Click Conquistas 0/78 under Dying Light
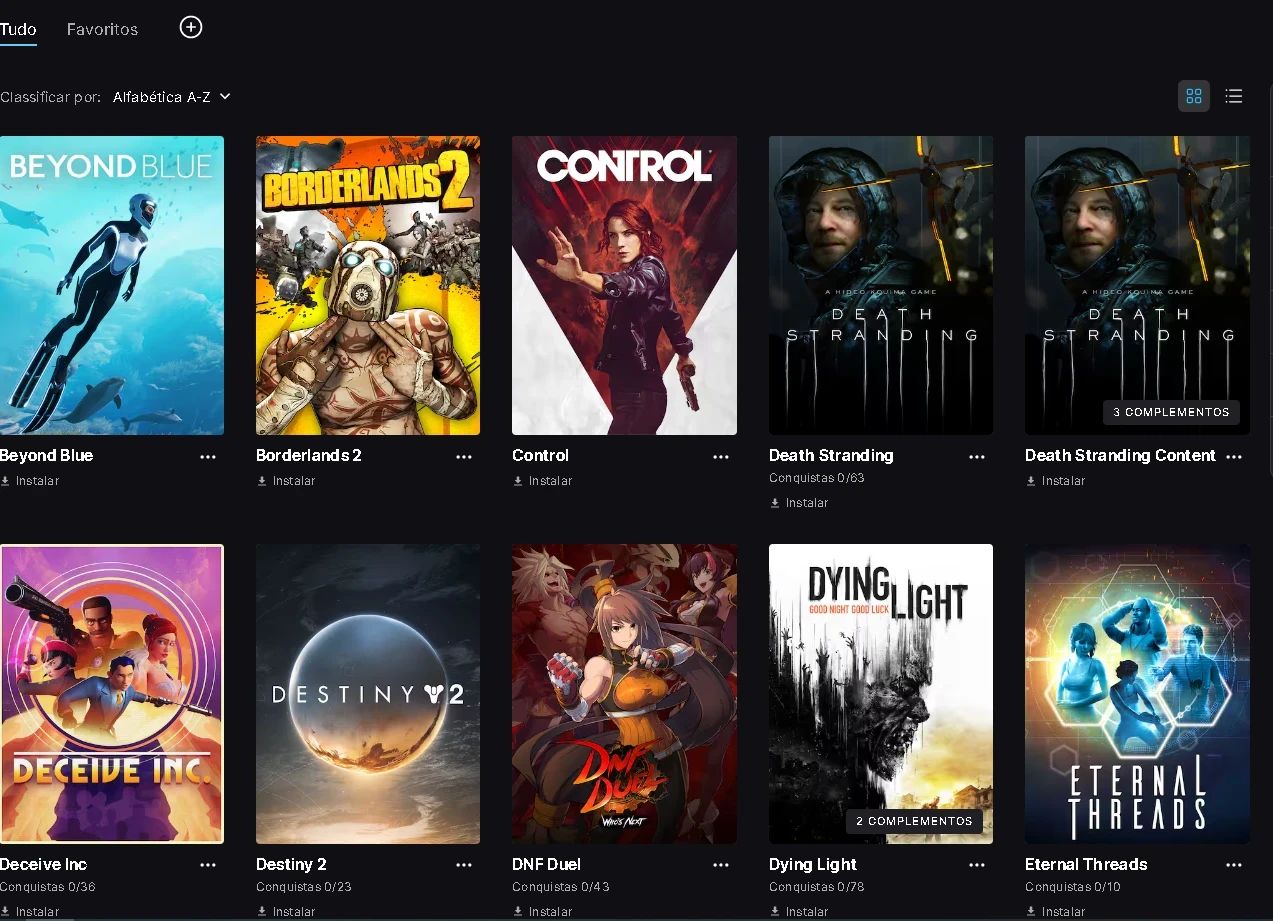This screenshot has height=921, width=1273. 817,887
